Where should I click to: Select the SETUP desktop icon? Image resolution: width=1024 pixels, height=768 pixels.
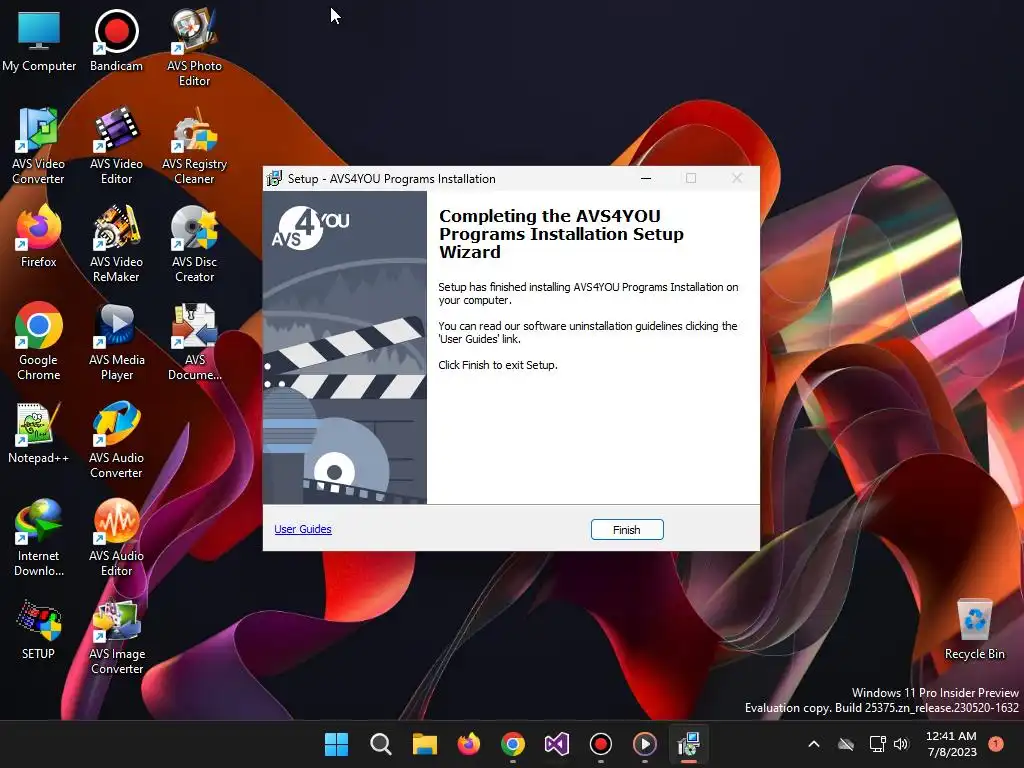[39, 630]
